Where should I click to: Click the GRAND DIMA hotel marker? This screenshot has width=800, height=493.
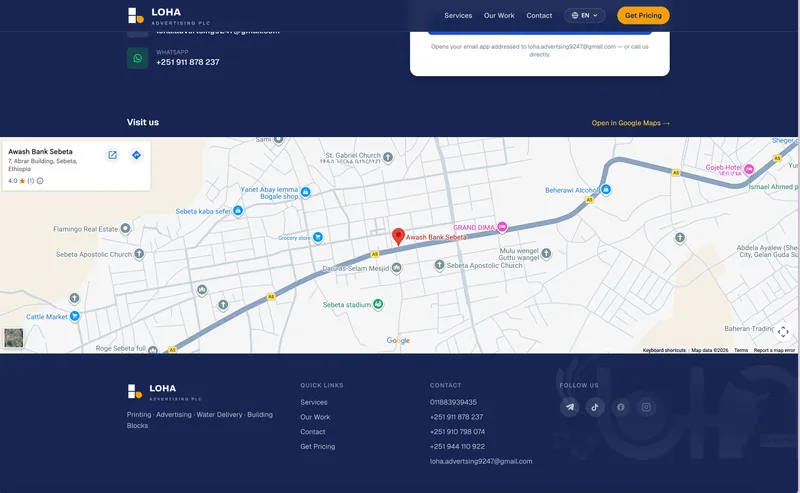tap(502, 227)
